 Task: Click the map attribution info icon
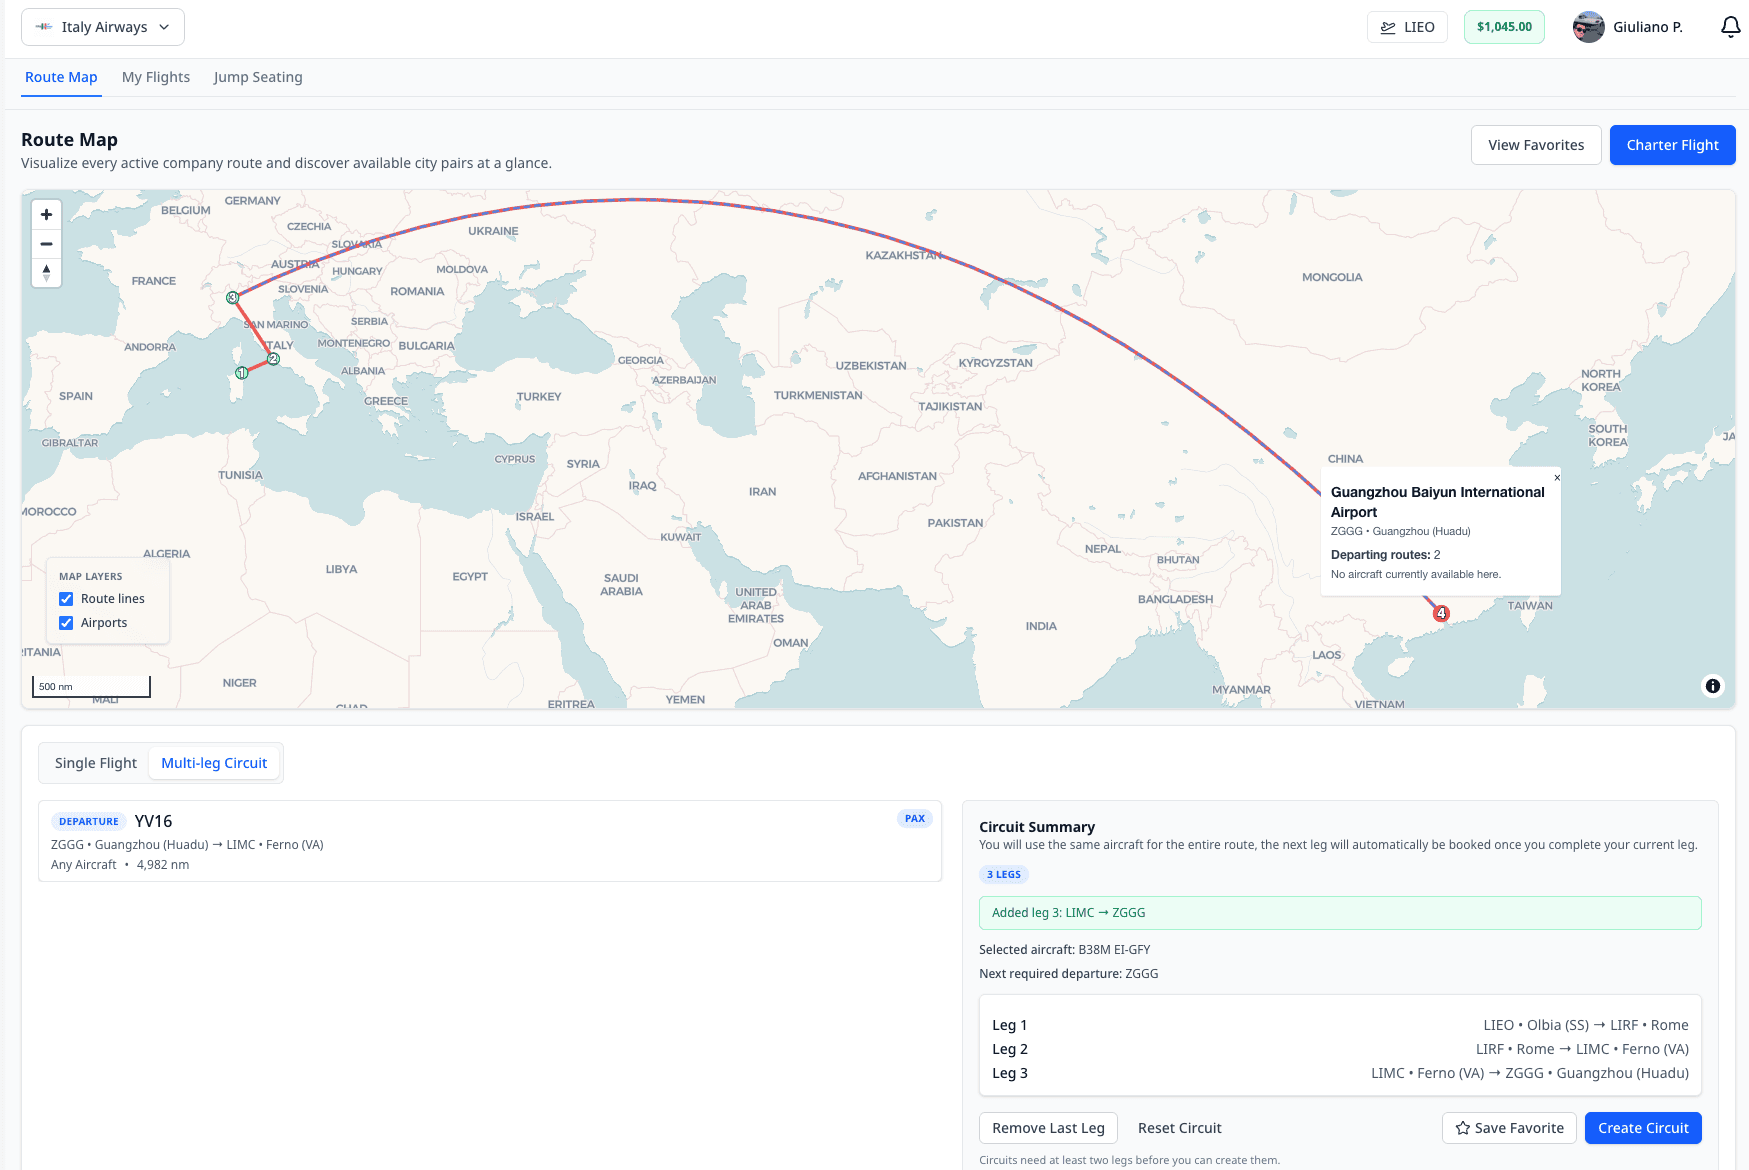(1712, 686)
